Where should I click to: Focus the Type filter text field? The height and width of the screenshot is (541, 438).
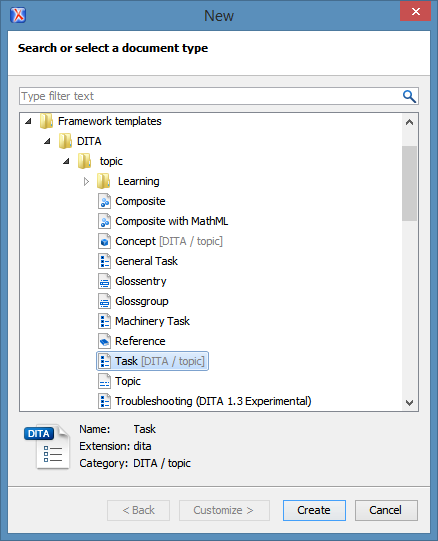211,96
